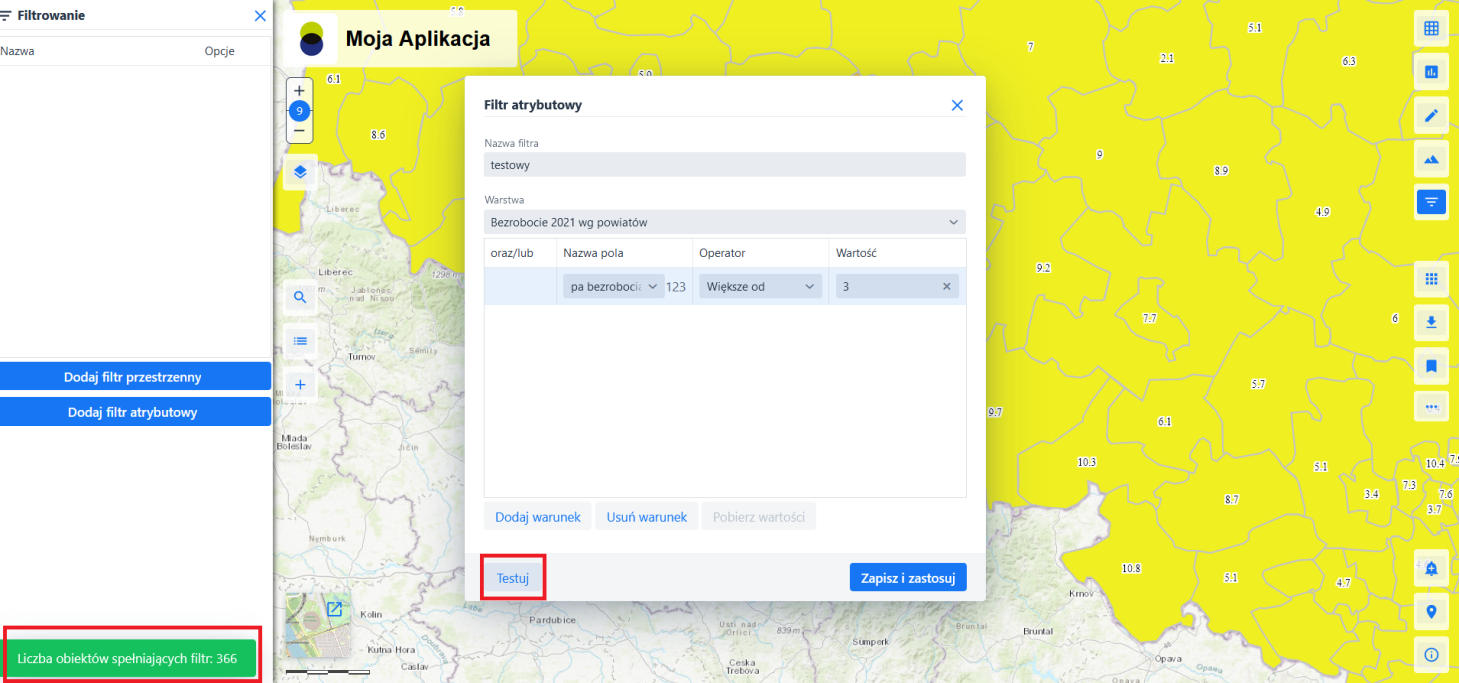Open the layers panel icon
1459x683 pixels.
pyautogui.click(x=299, y=172)
